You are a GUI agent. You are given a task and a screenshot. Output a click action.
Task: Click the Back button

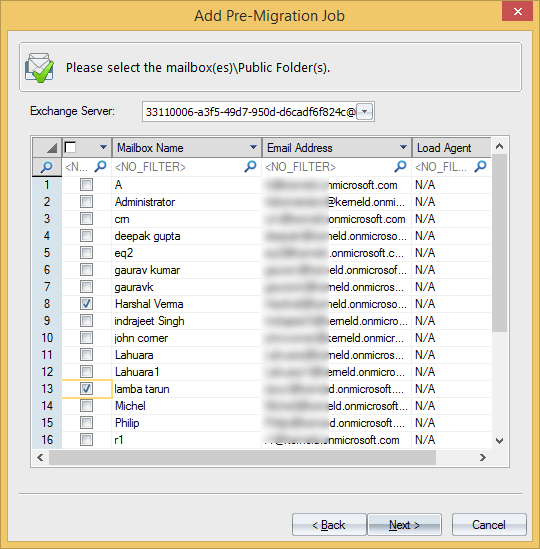point(329,524)
